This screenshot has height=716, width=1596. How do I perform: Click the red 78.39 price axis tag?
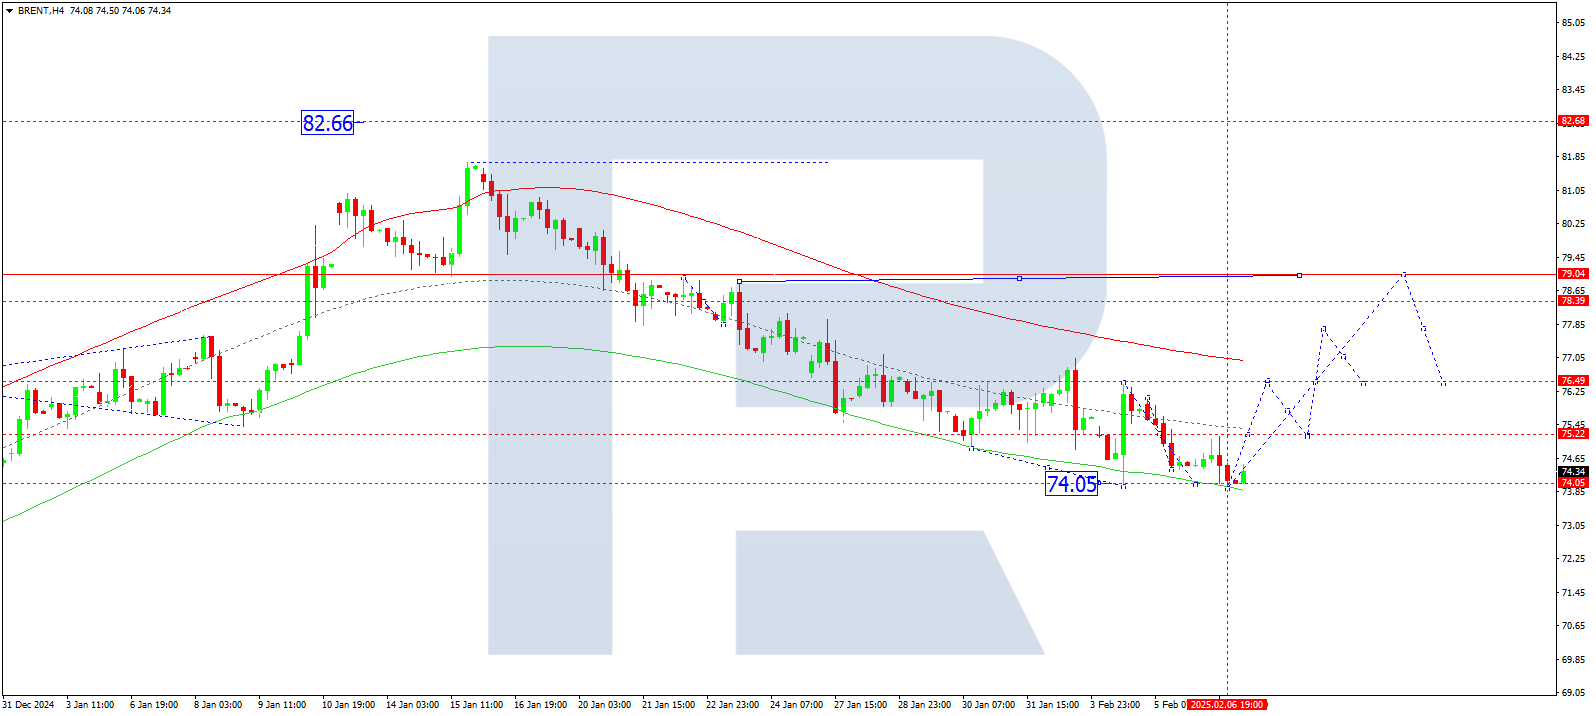tap(1573, 301)
